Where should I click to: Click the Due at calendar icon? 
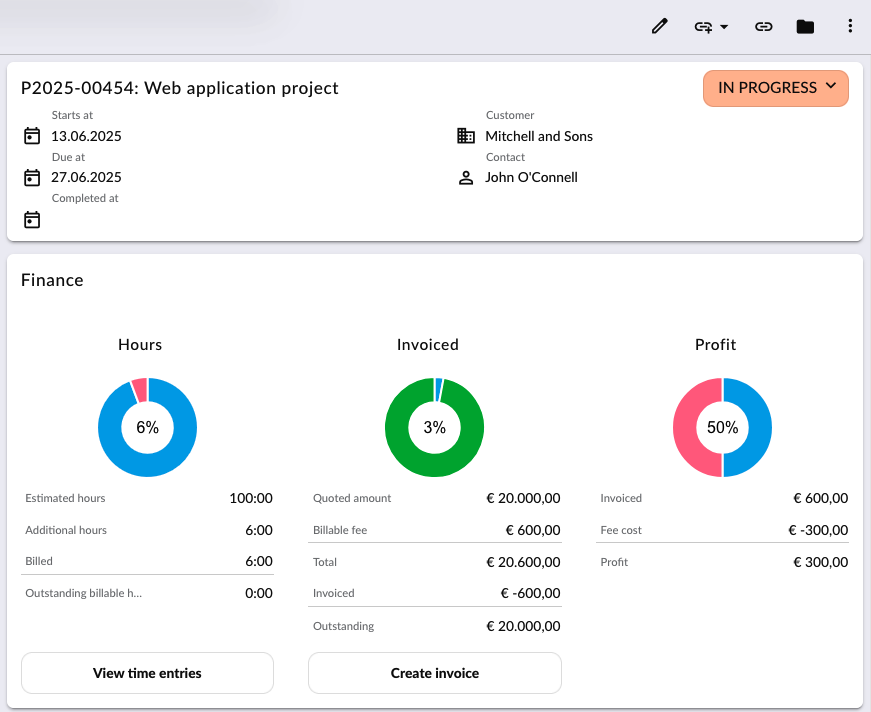32,178
